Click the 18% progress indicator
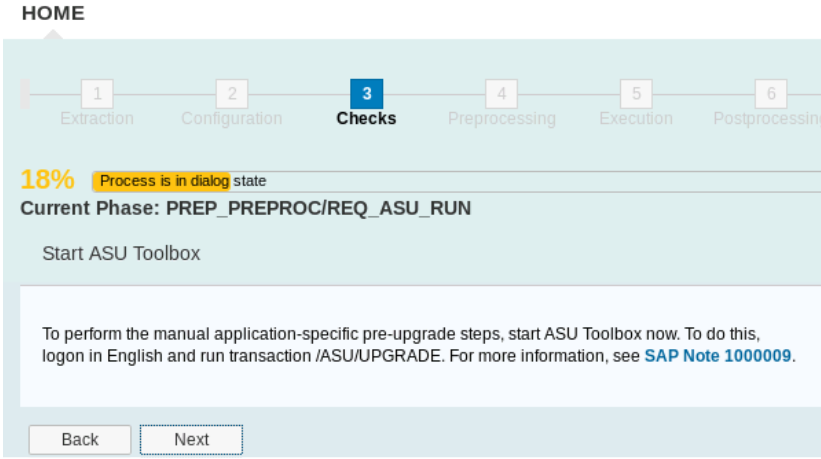 pyautogui.click(x=47, y=180)
